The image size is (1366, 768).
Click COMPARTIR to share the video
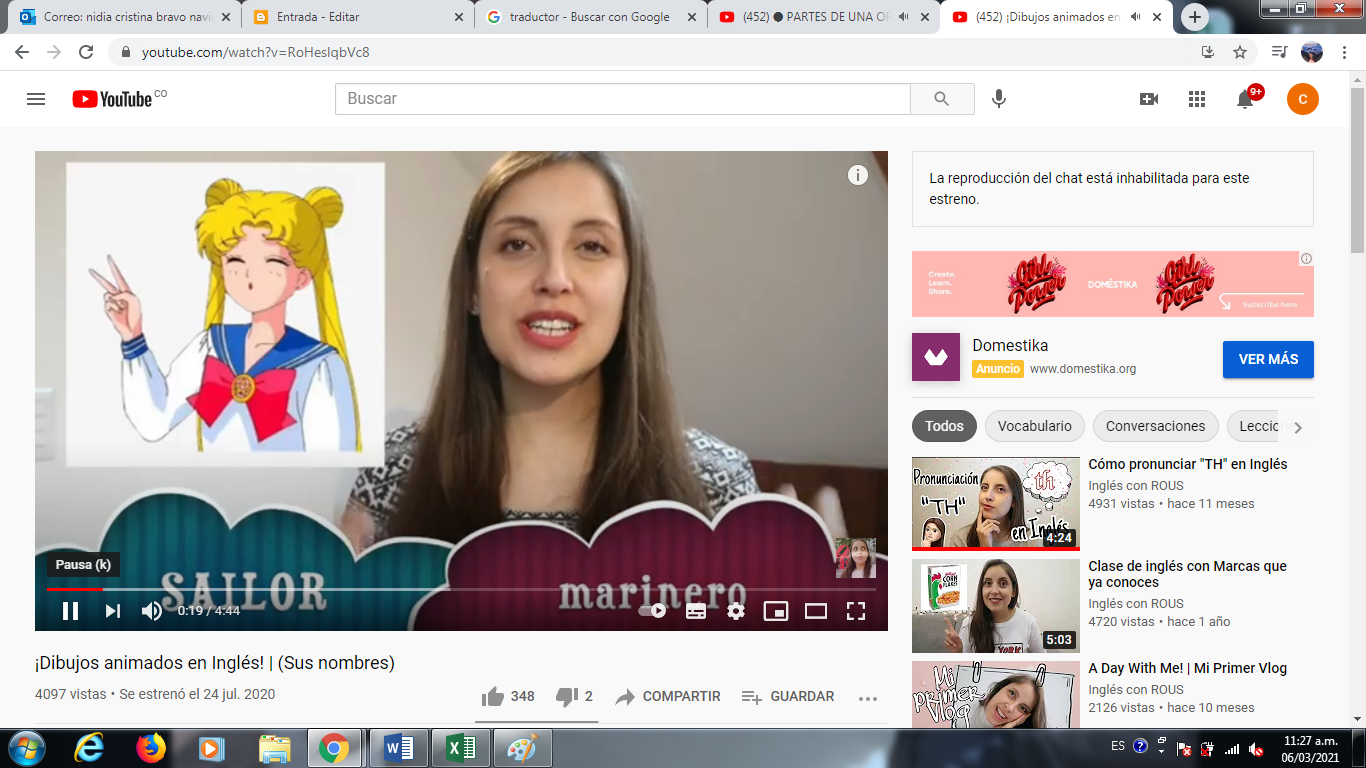click(667, 696)
